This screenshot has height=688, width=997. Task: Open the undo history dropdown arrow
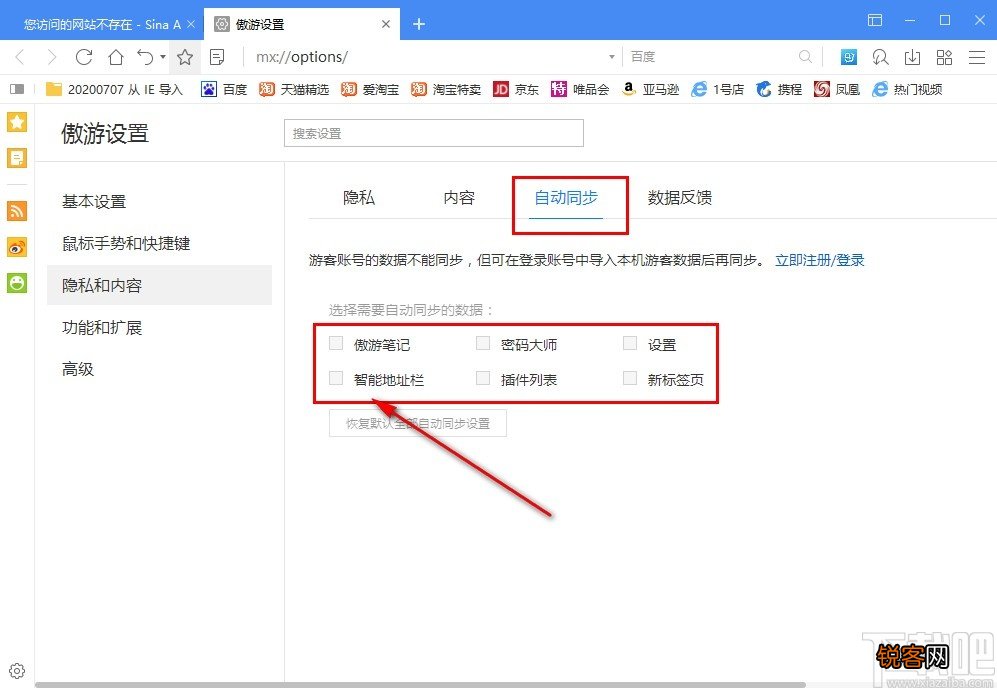pyautogui.click(x=163, y=57)
